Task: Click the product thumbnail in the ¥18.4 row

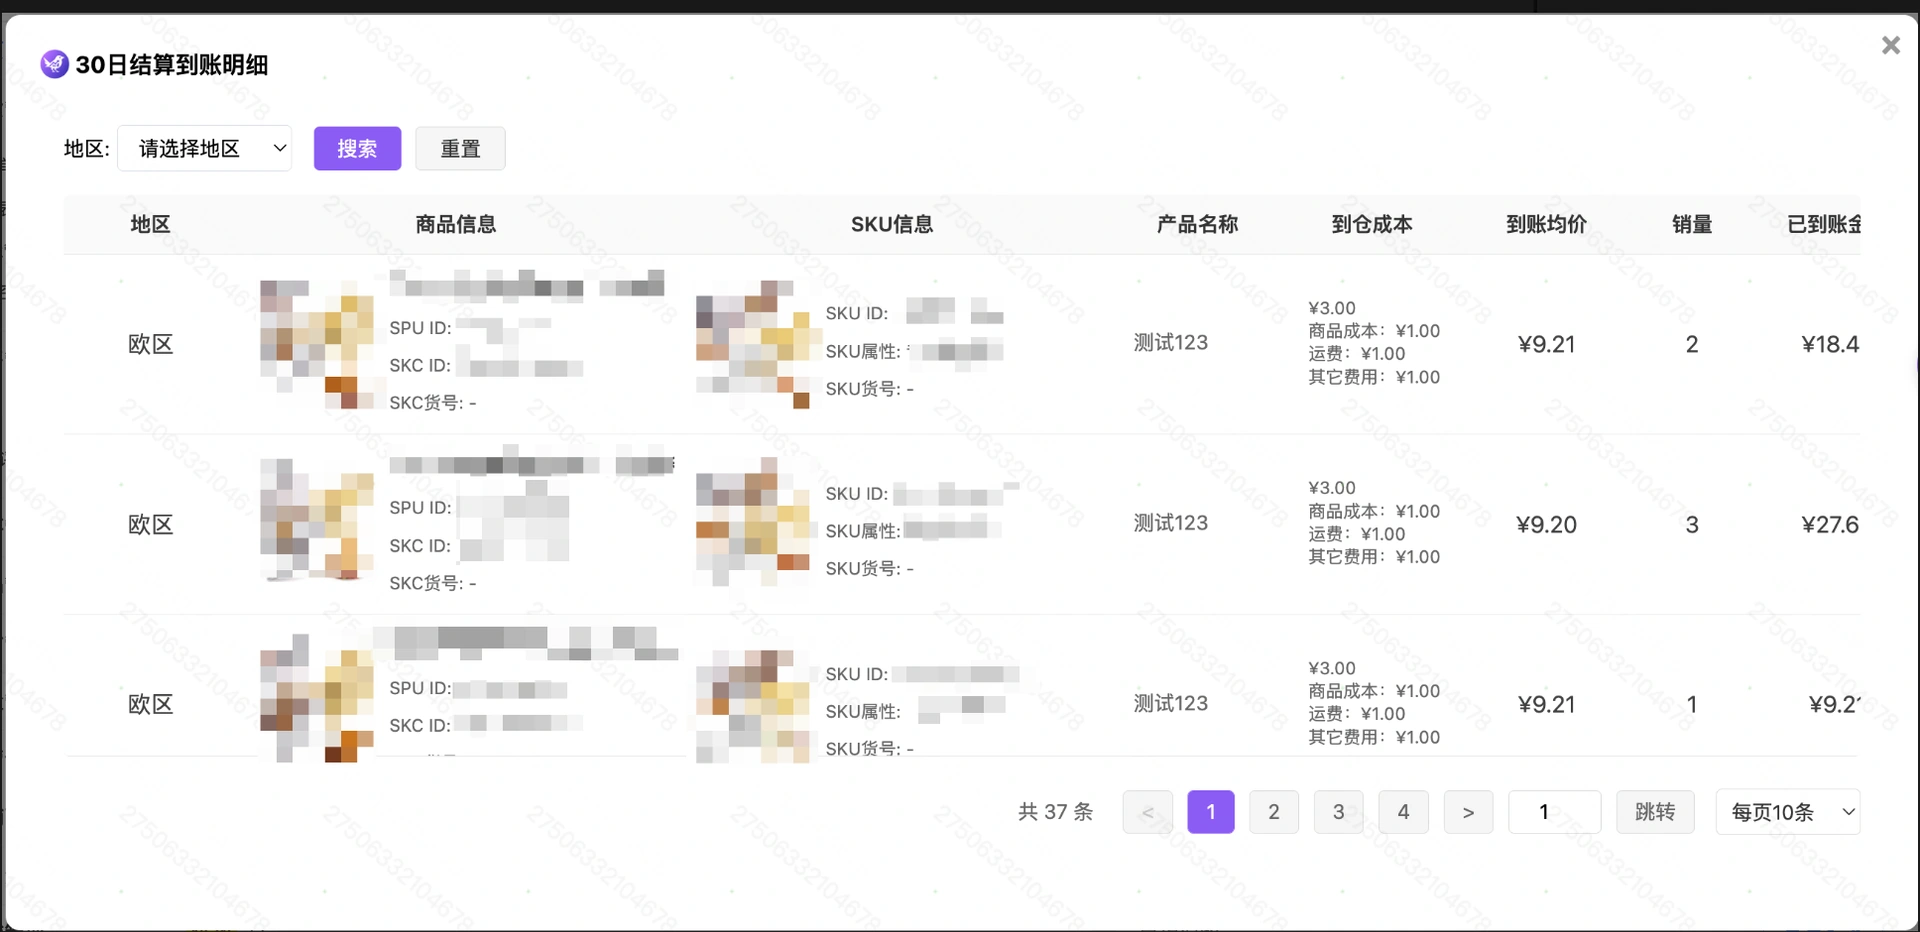Action: pyautogui.click(x=317, y=344)
